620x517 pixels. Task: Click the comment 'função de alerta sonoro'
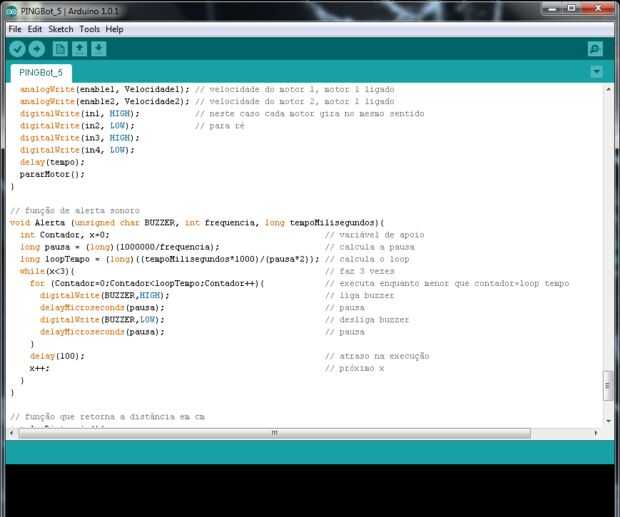point(75,211)
